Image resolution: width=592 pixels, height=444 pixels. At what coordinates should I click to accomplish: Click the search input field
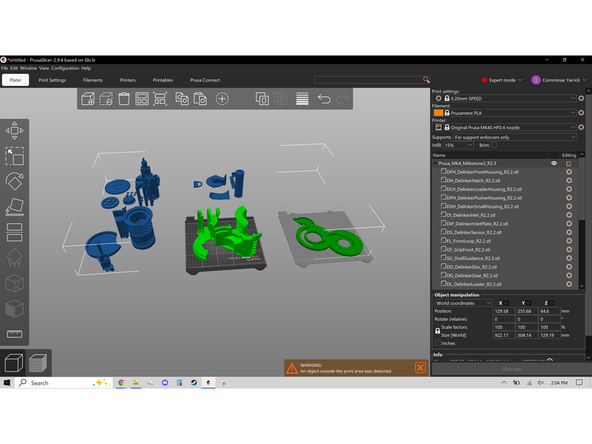coord(368,80)
